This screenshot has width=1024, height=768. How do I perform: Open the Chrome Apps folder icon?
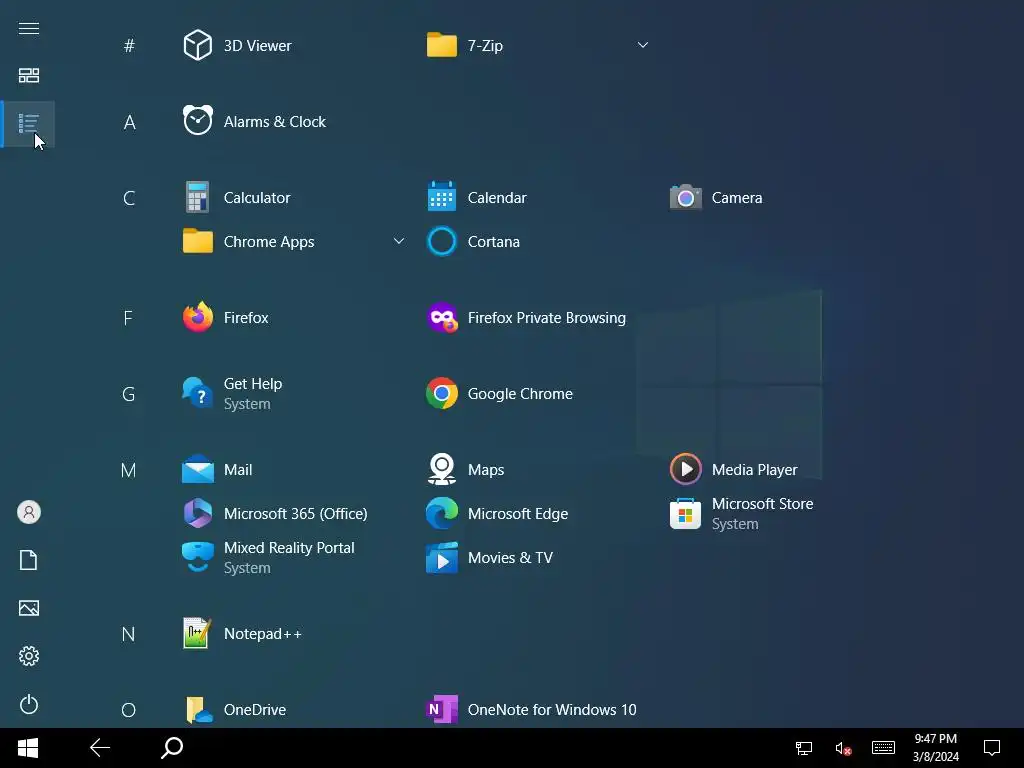(x=197, y=241)
